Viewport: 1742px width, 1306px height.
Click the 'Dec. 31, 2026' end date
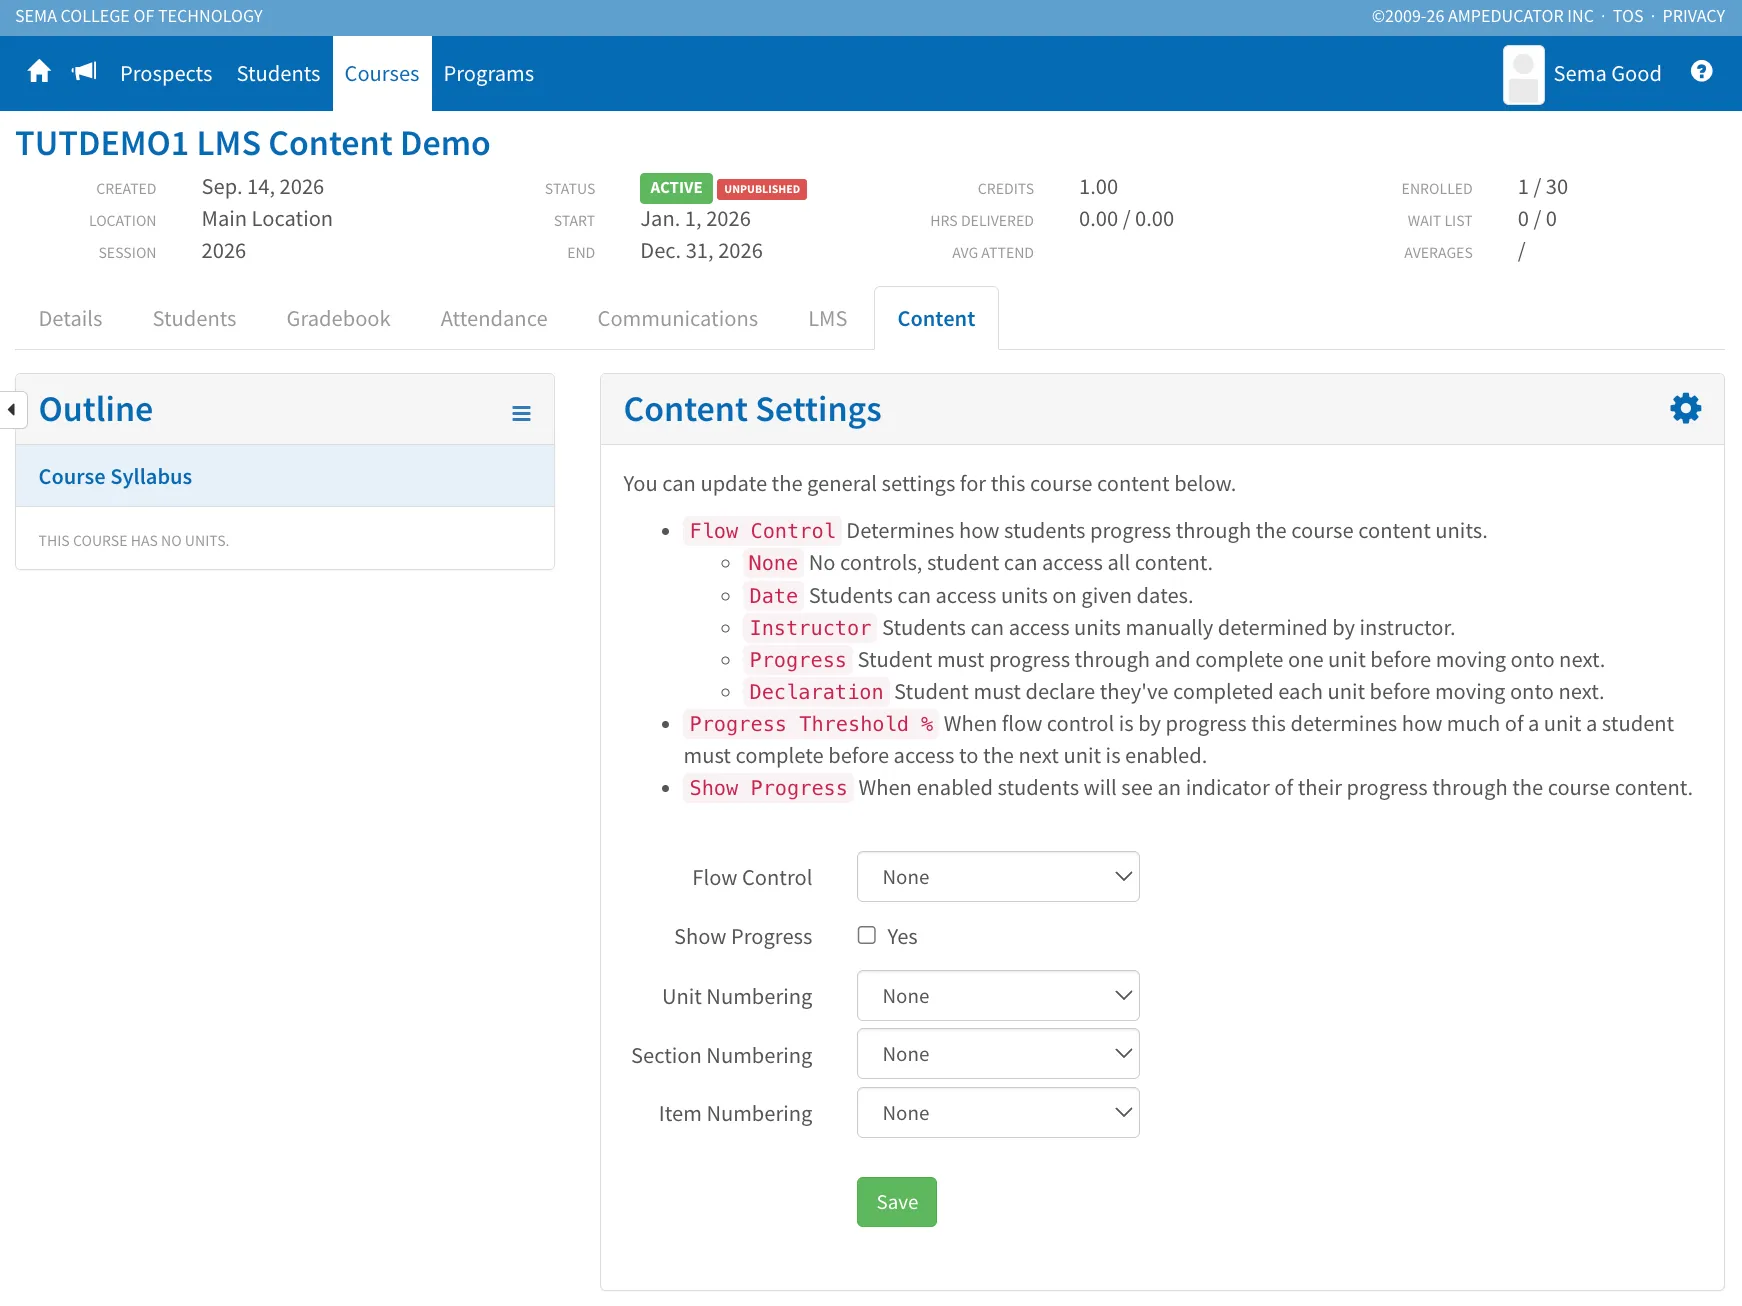(701, 251)
